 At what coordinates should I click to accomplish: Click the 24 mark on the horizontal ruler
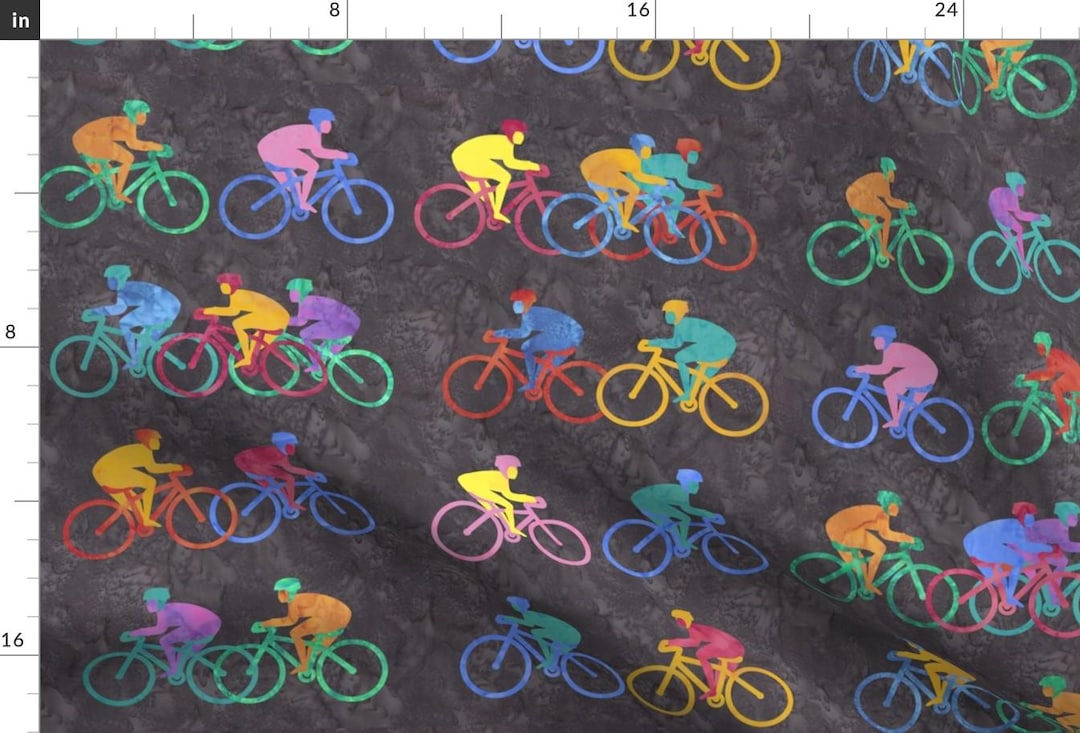946,10
